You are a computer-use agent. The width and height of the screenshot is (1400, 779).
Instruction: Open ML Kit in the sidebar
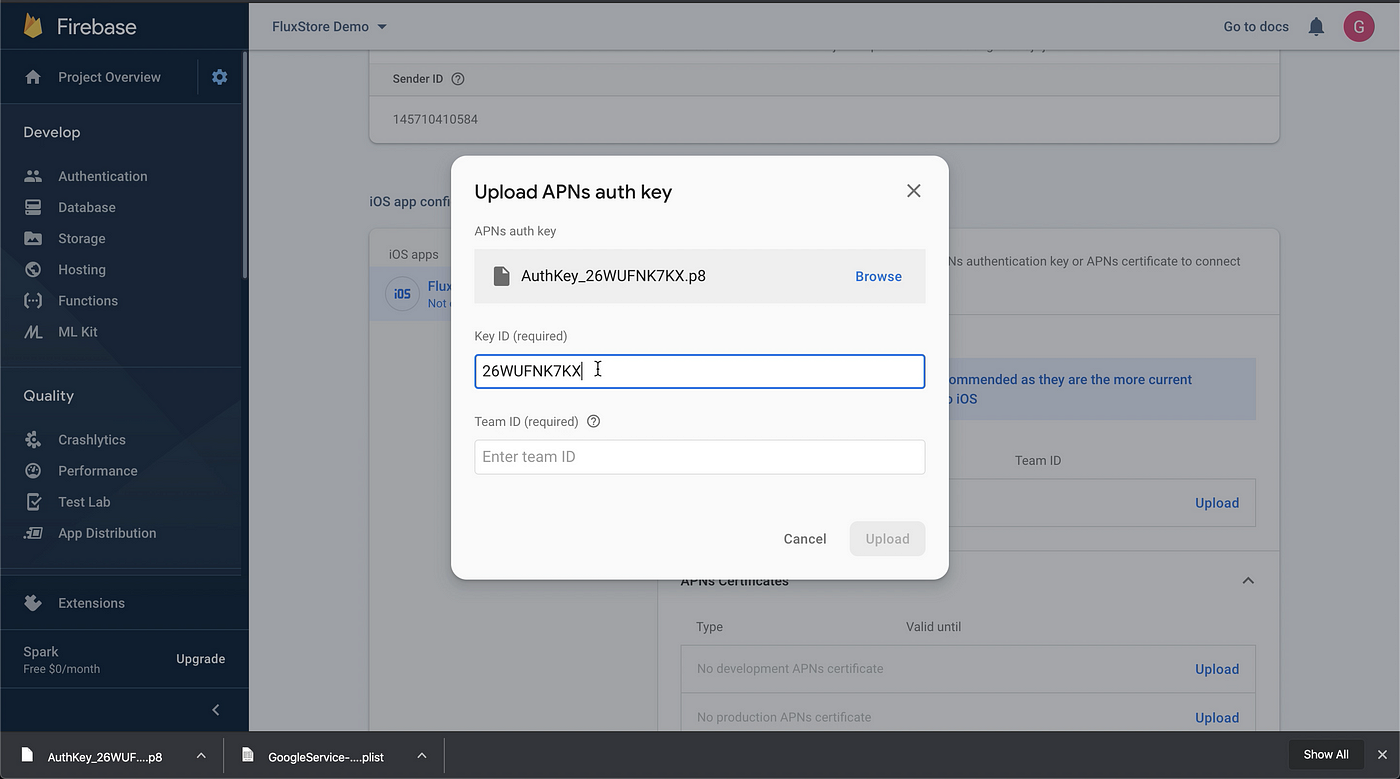pyautogui.click(x=78, y=332)
